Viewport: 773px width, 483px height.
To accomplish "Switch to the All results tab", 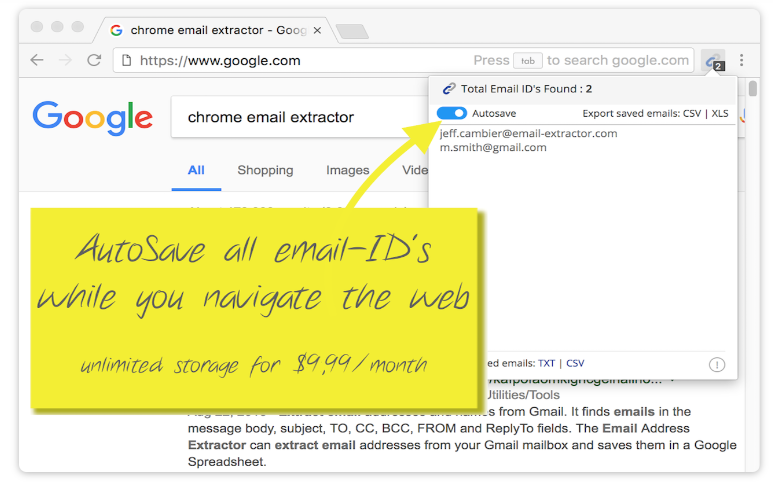I will [x=196, y=170].
